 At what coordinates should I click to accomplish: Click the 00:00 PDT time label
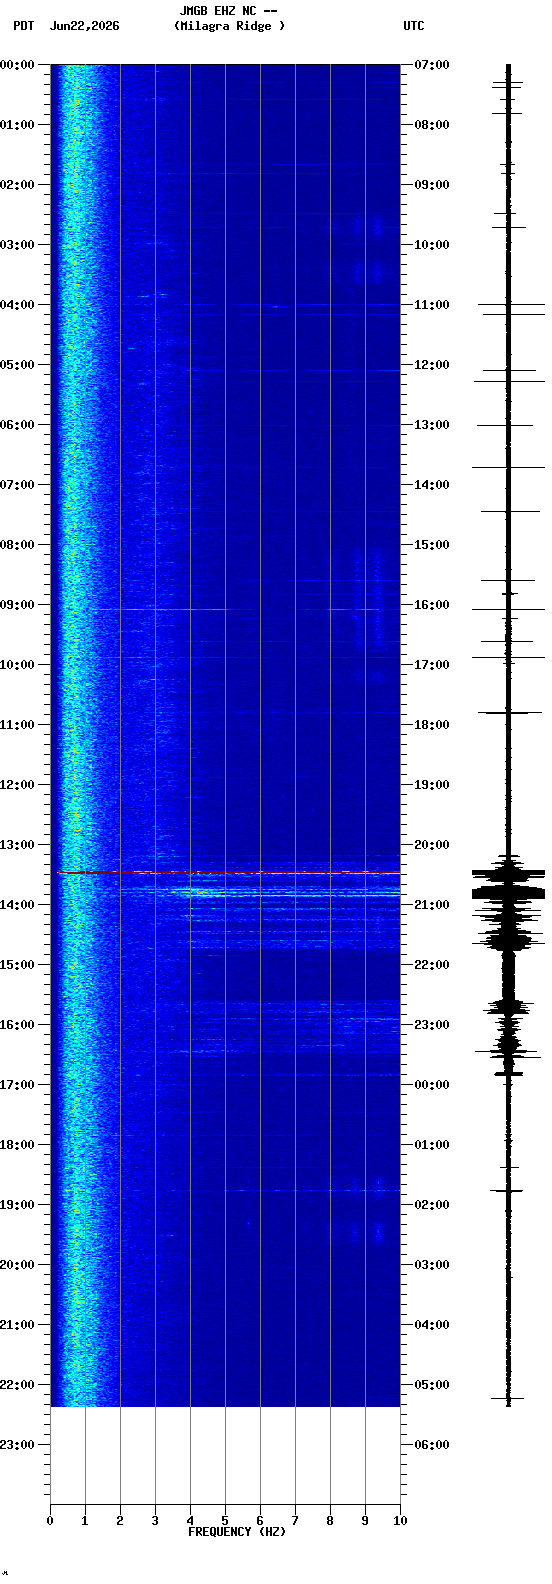[x=17, y=65]
